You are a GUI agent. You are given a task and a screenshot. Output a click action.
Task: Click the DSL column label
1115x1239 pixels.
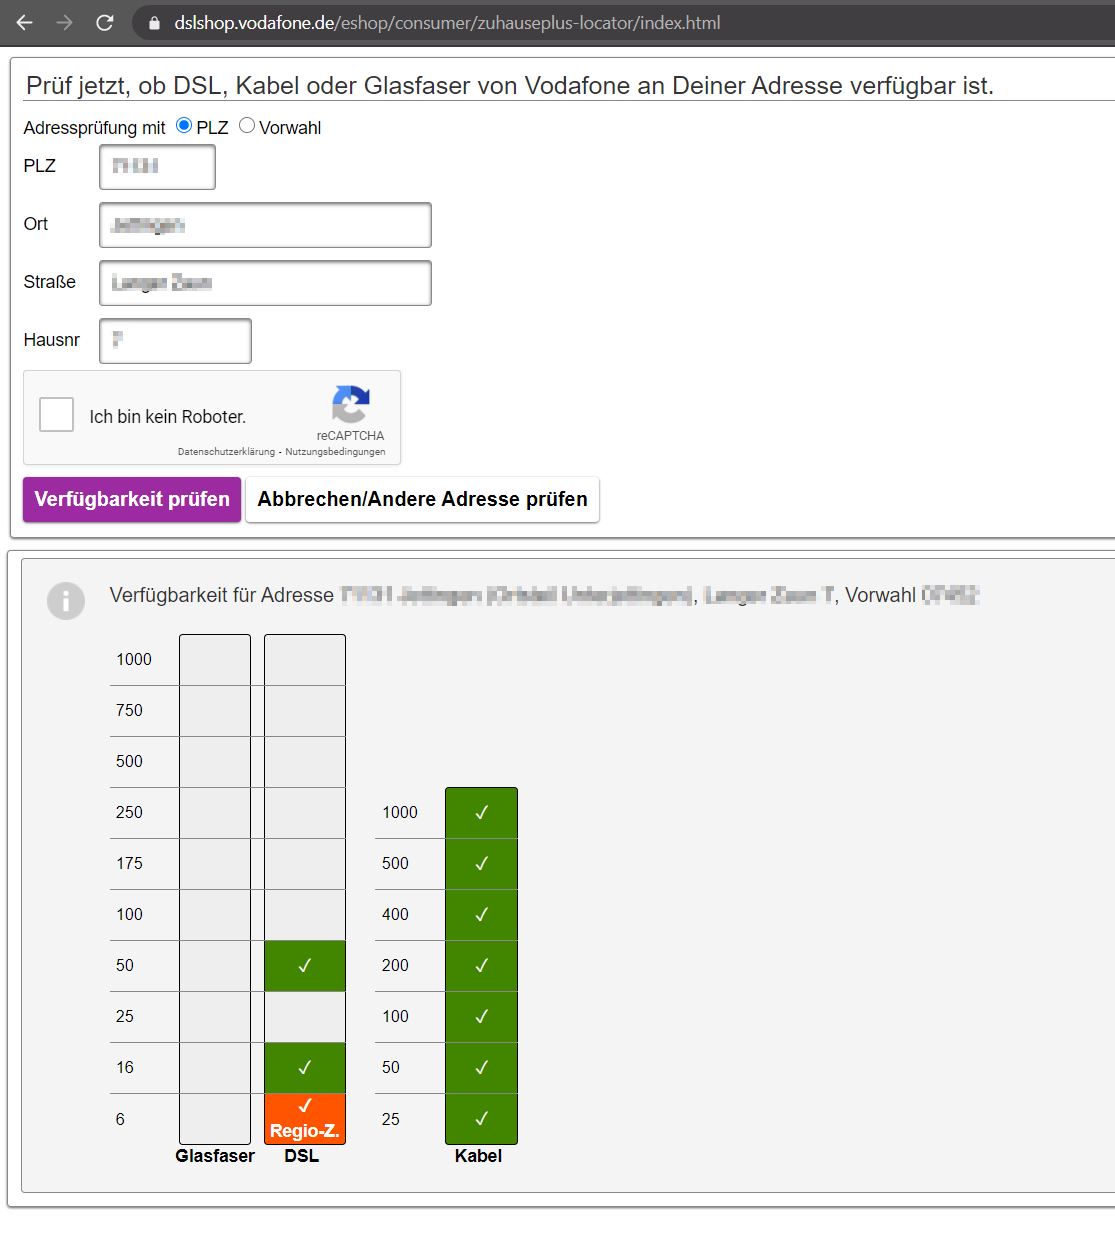coord(302,1156)
